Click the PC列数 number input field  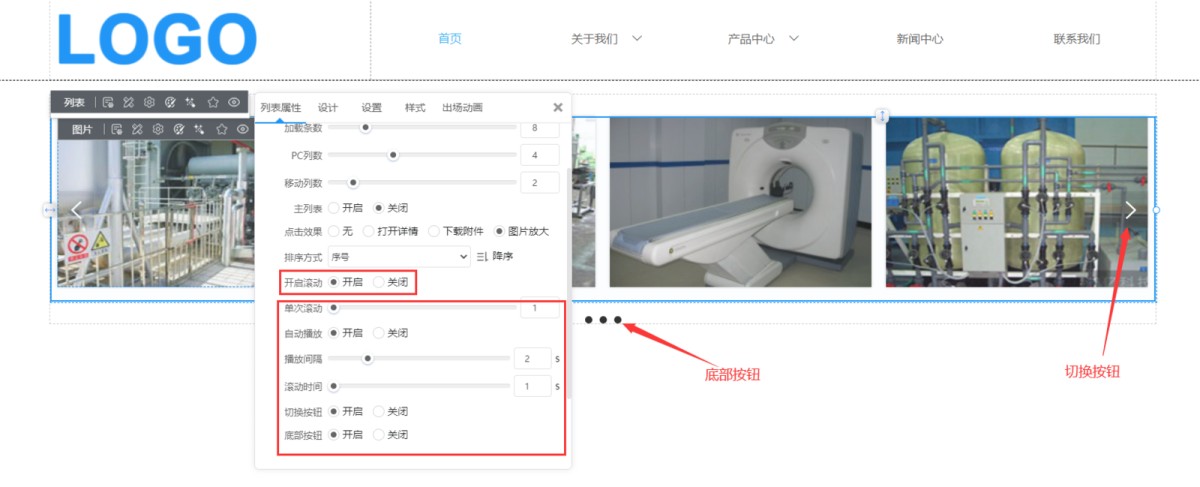point(539,155)
